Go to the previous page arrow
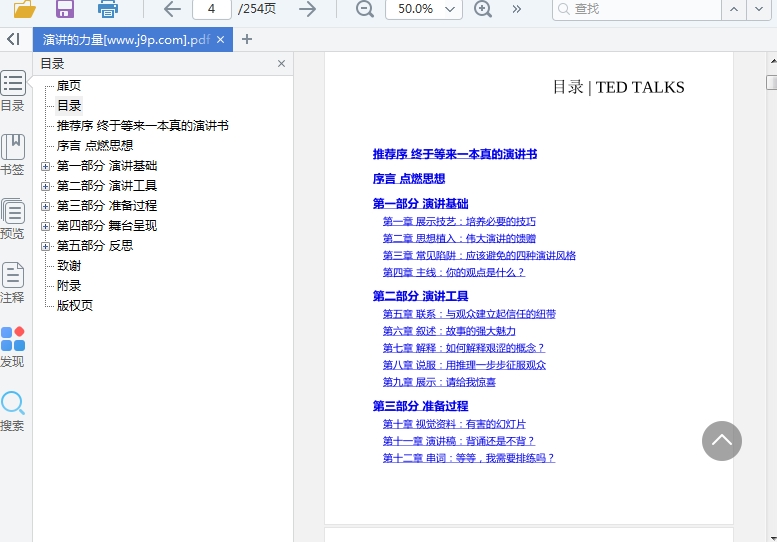The height and width of the screenshot is (542, 777). [172, 9]
